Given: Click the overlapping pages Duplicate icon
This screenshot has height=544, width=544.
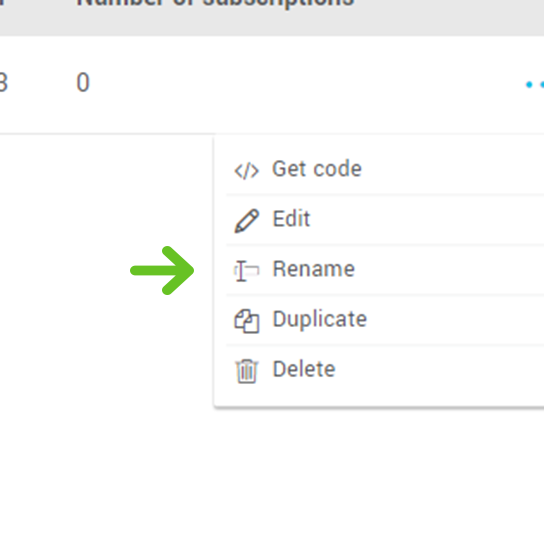Looking at the screenshot, I should coord(246,321).
